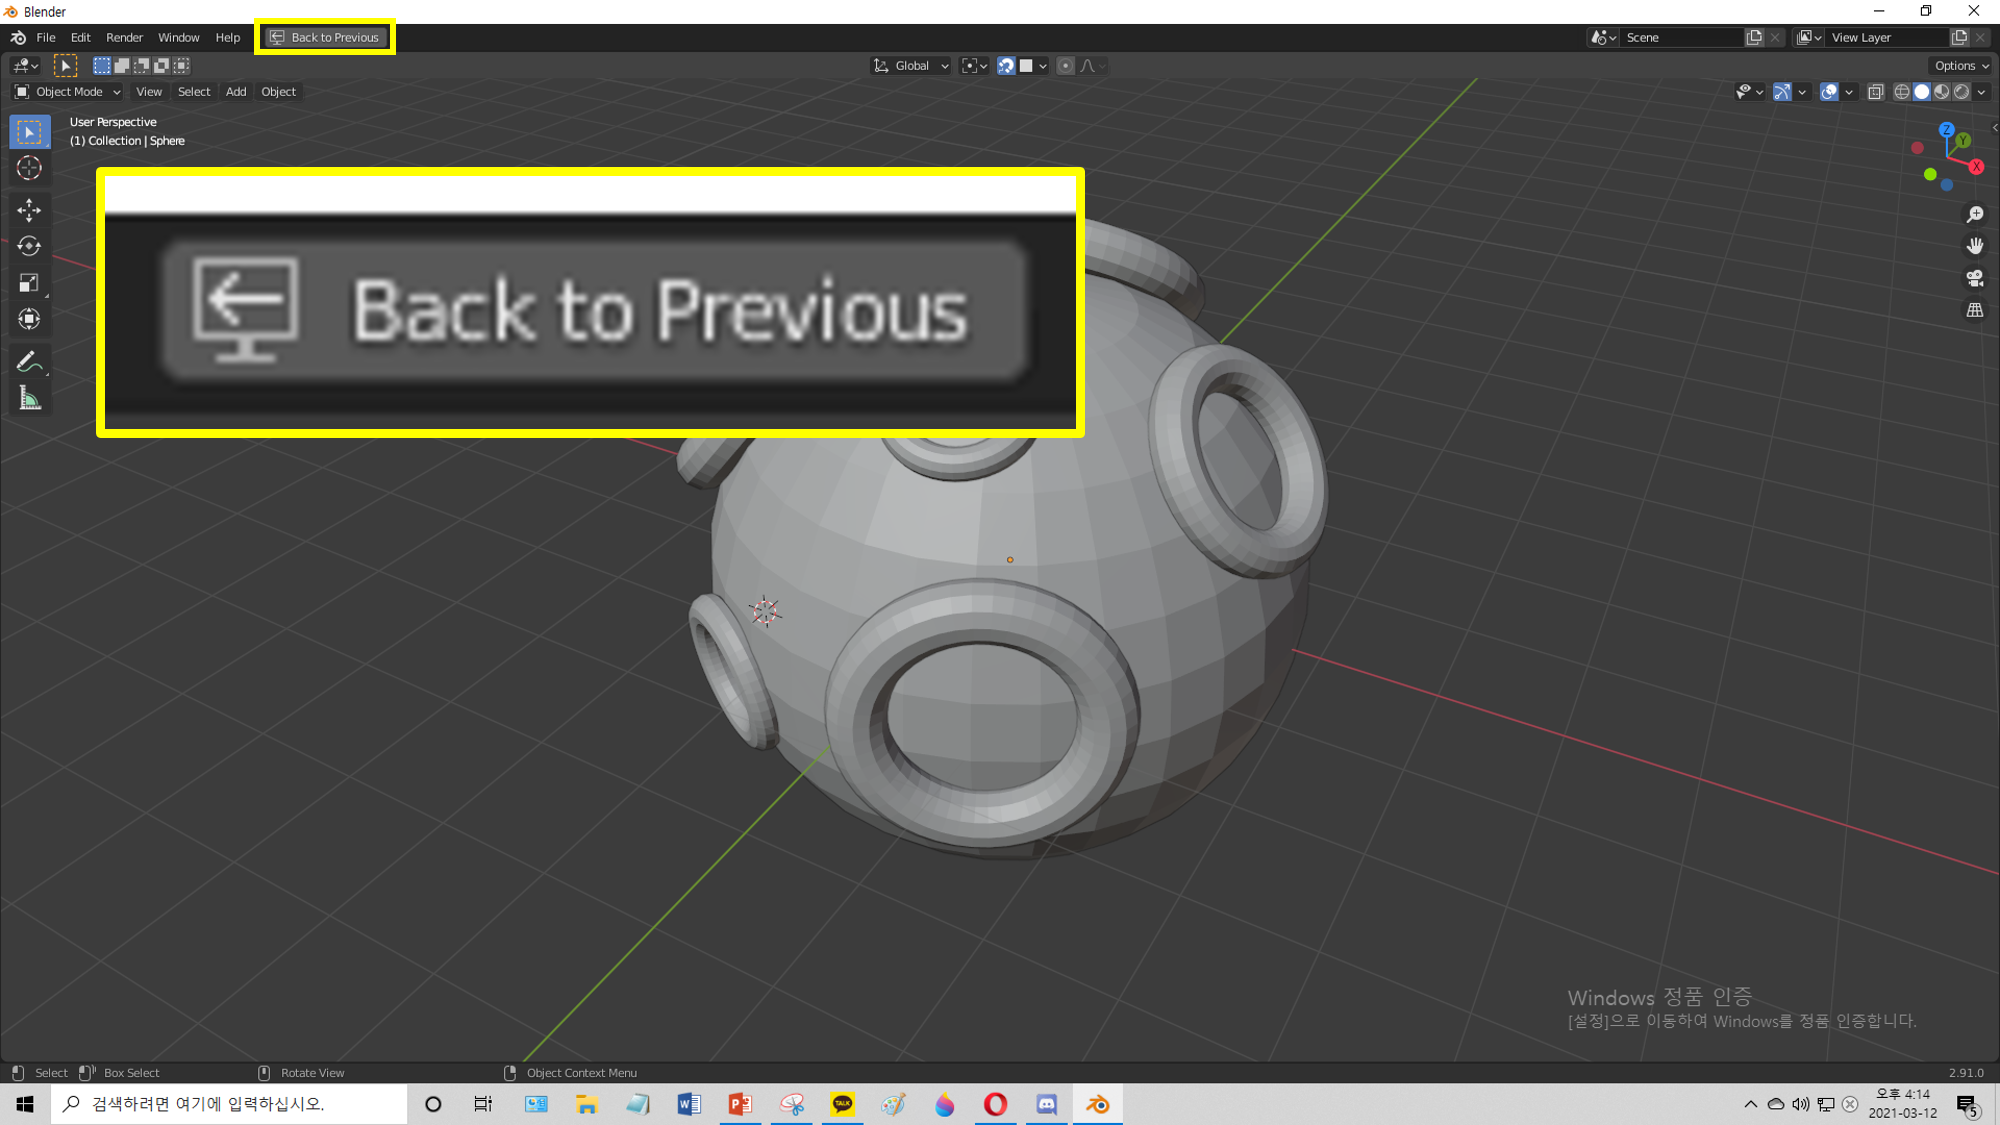Select the Scale tool
The image size is (2000, 1125).
[29, 283]
